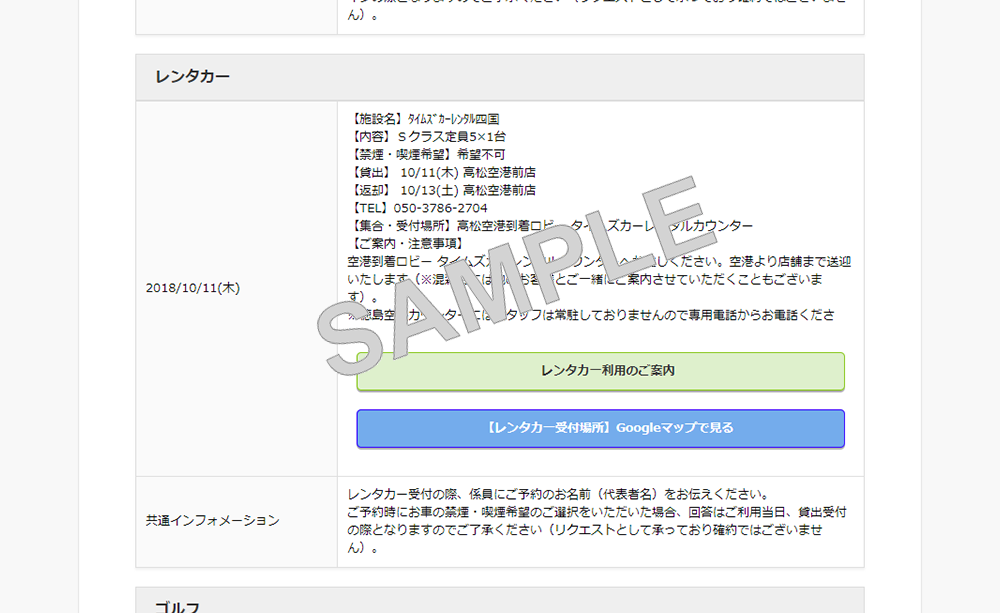Click the 共通インフォメーション label cell
1000x613 pixels.
click(x=212, y=521)
